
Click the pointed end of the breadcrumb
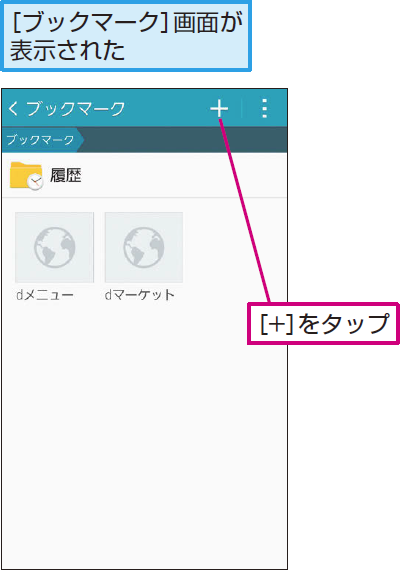point(80,140)
